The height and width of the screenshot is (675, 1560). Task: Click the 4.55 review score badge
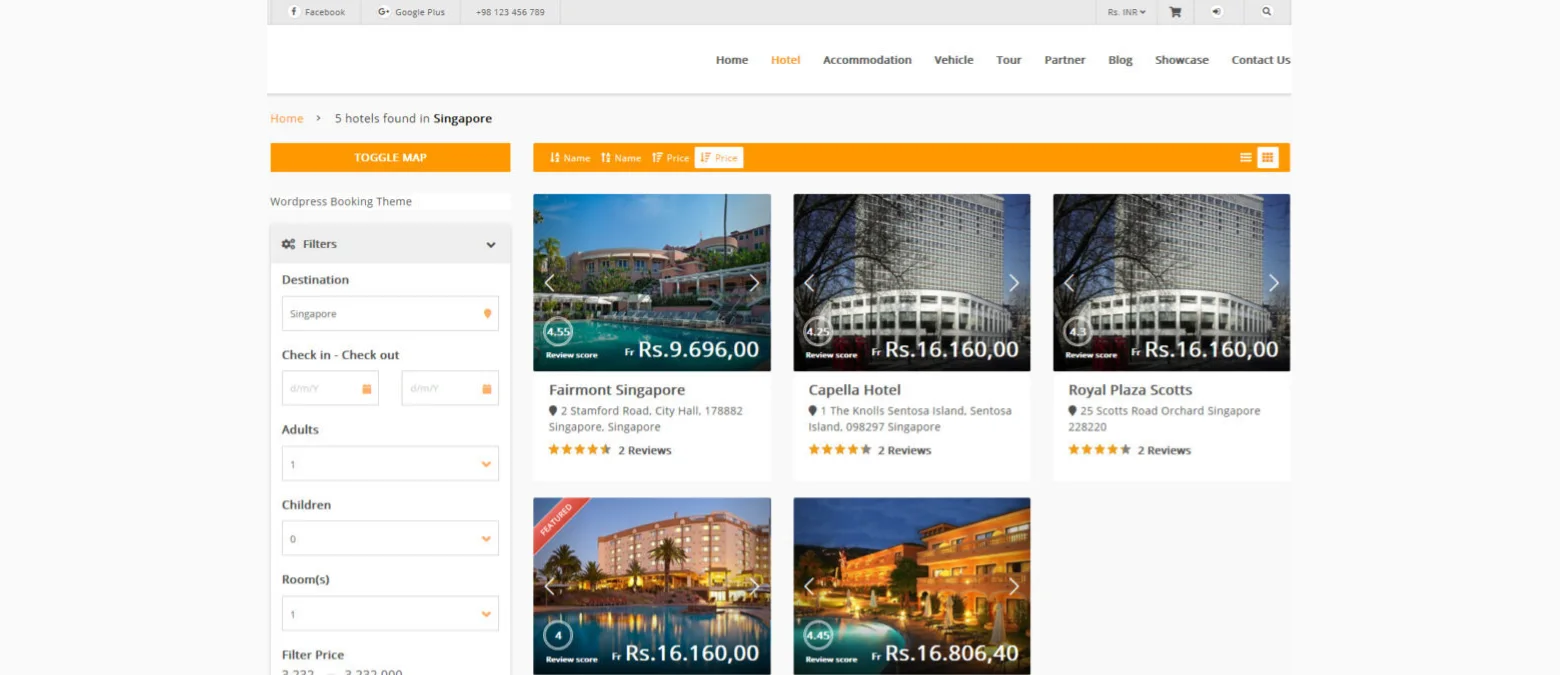[x=558, y=331]
